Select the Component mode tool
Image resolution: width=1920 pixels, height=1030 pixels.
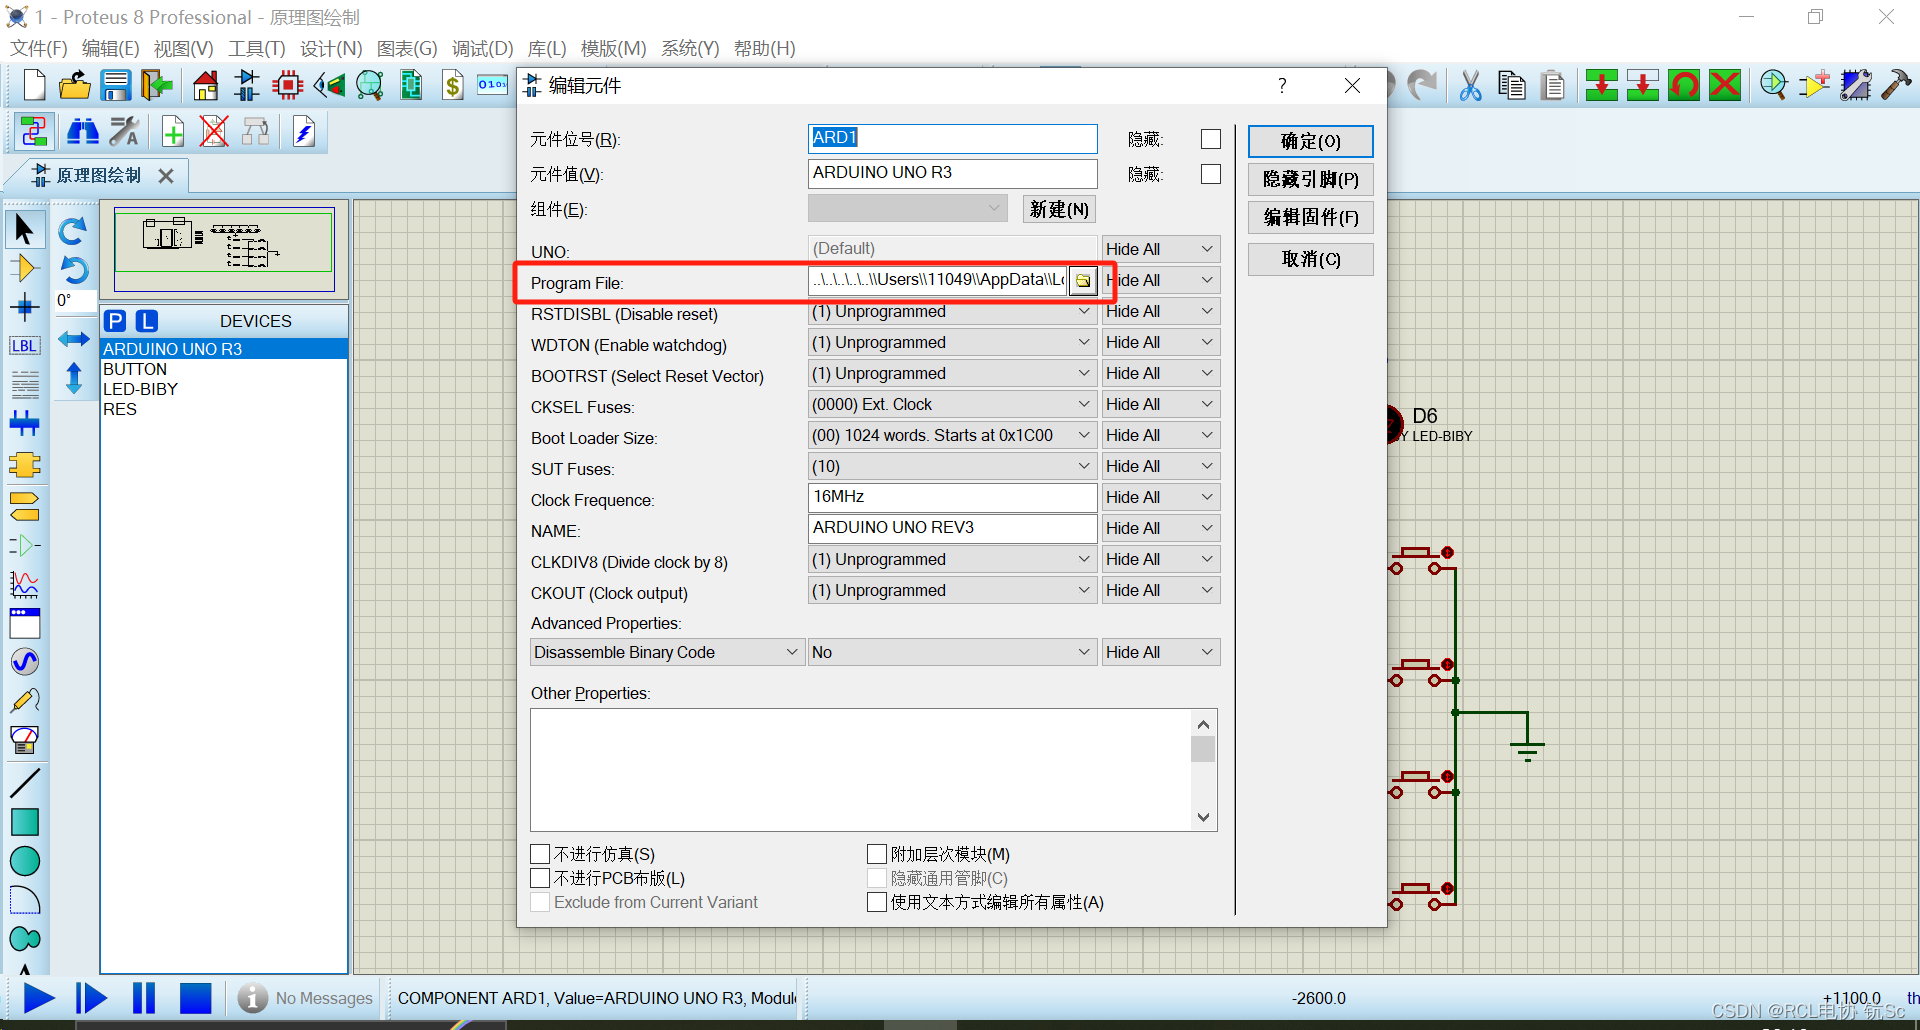coord(25,268)
